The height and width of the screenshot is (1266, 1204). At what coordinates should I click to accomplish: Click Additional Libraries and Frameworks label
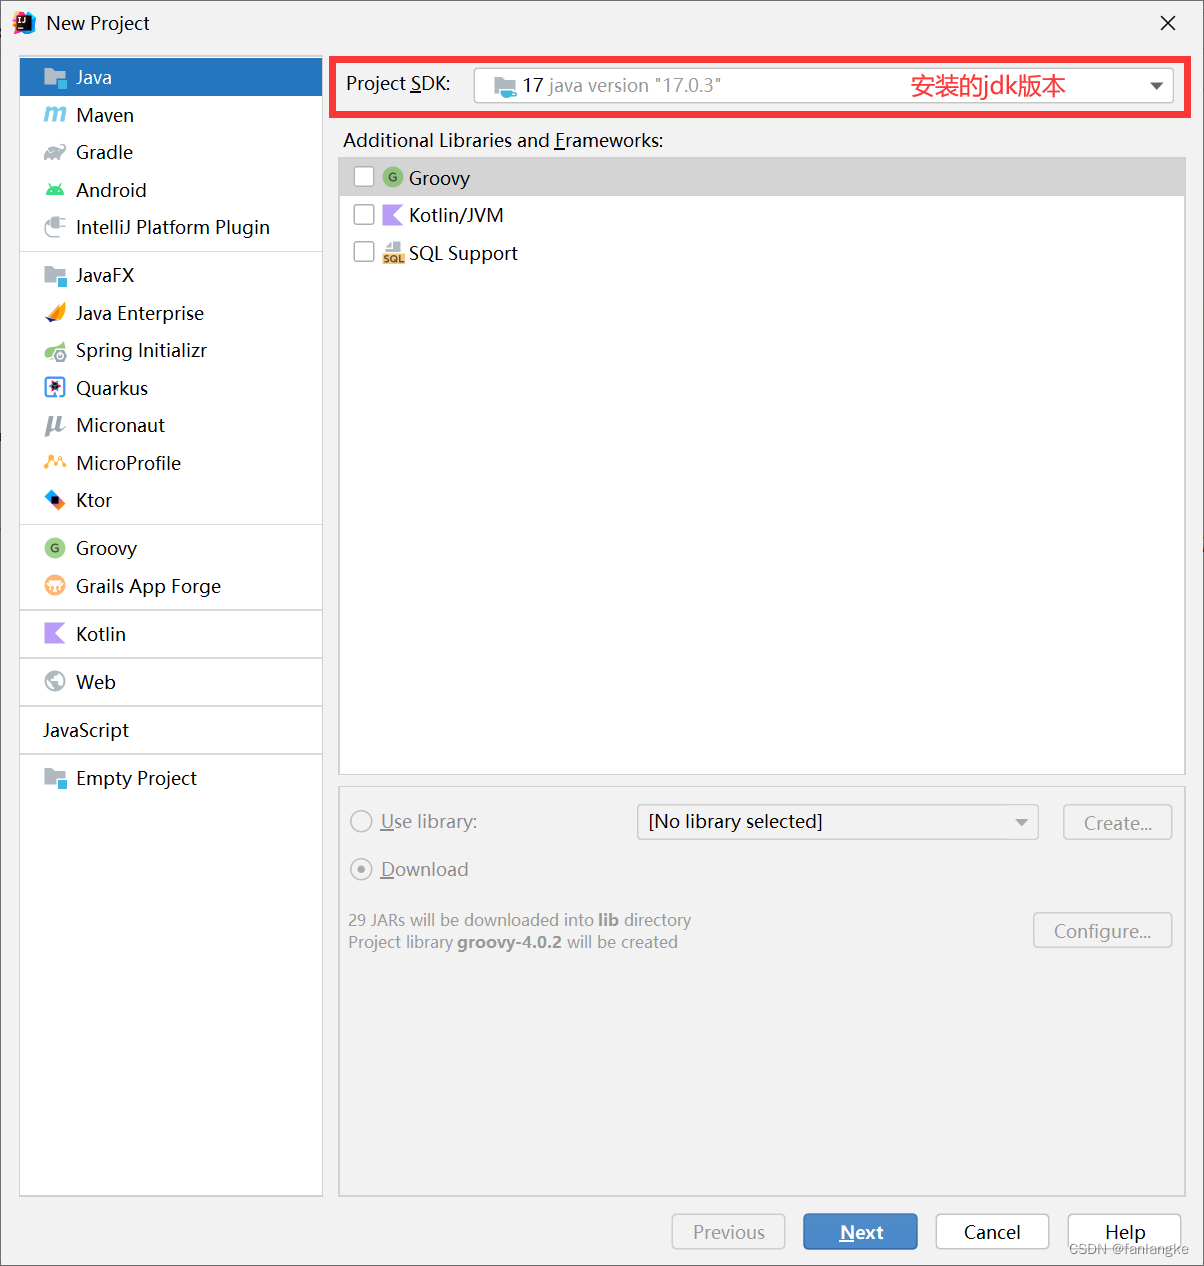click(x=503, y=141)
